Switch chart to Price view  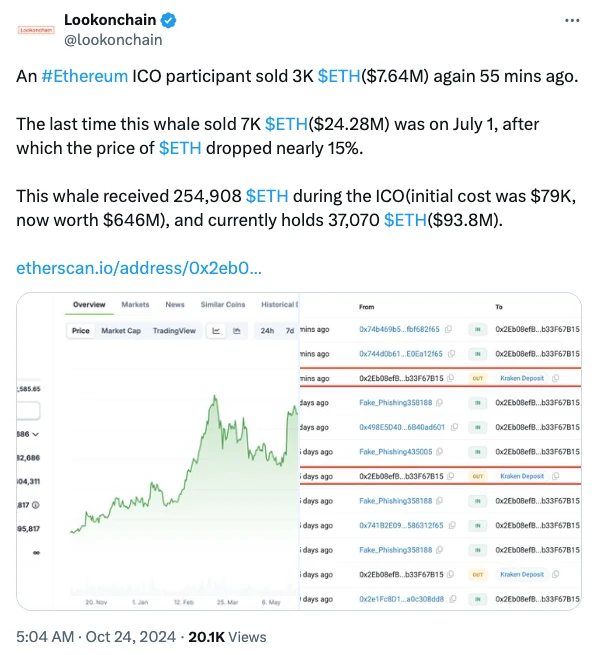click(81, 330)
